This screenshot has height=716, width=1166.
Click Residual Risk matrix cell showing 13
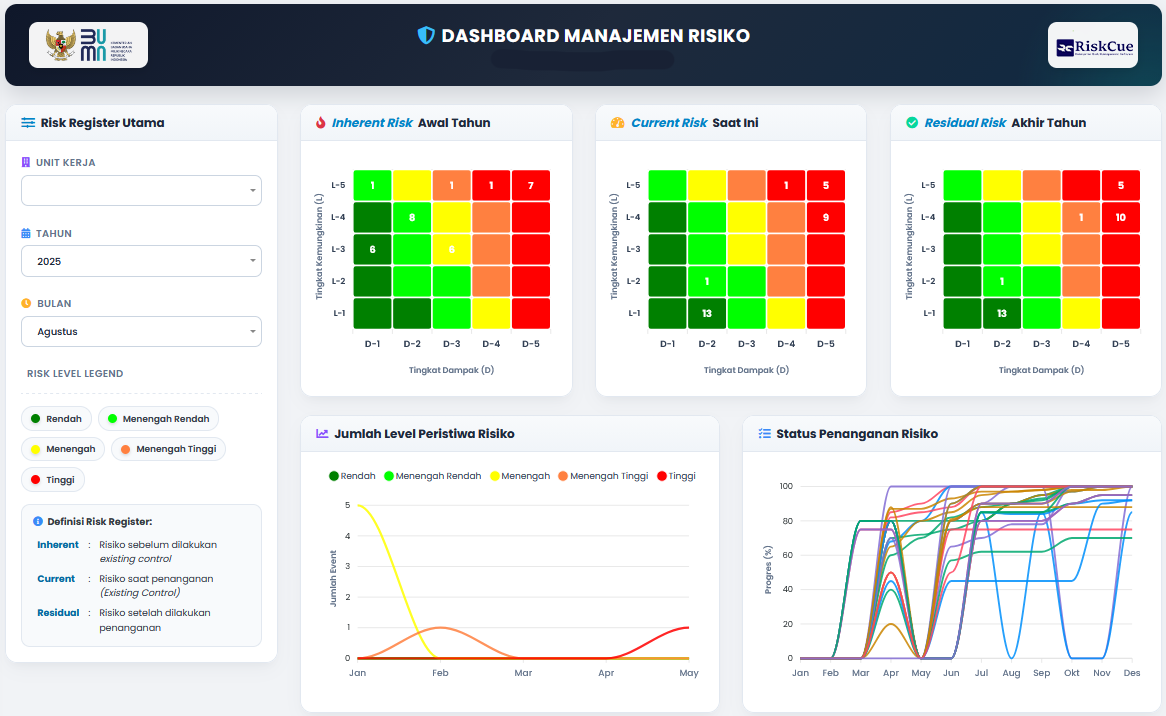point(1002,313)
